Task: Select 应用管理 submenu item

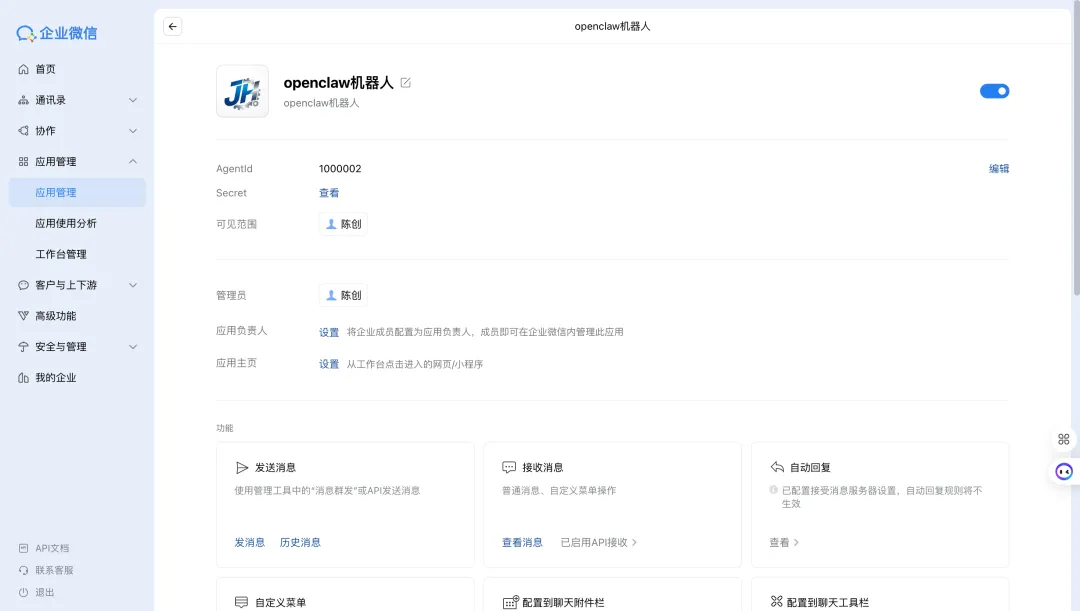Action: click(x=77, y=192)
